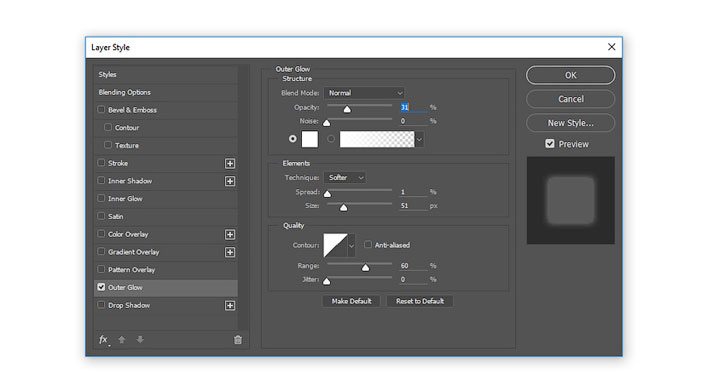This screenshot has height=381, width=725.
Task: Click the Contour curve thumbnail
Action: tap(335, 246)
